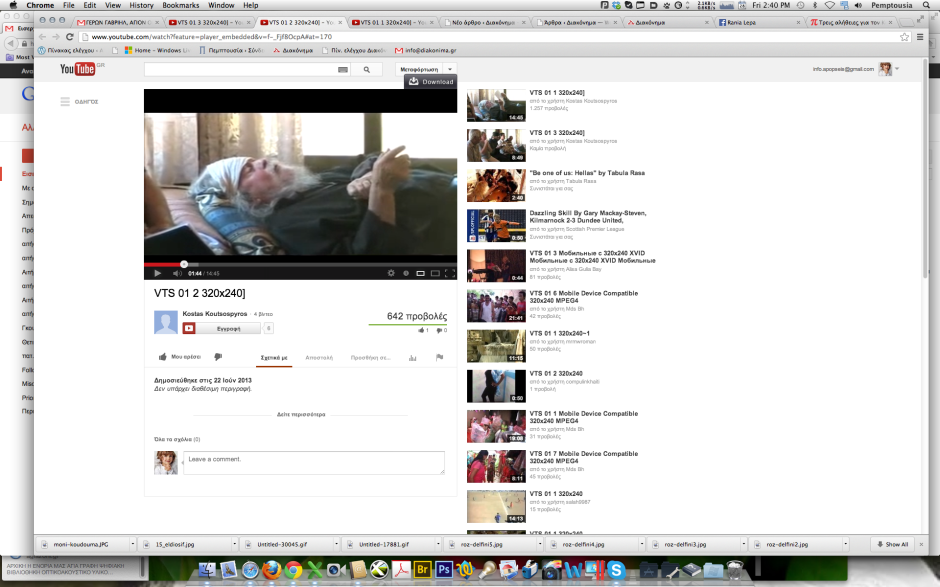Open video player settings gear

(391, 273)
